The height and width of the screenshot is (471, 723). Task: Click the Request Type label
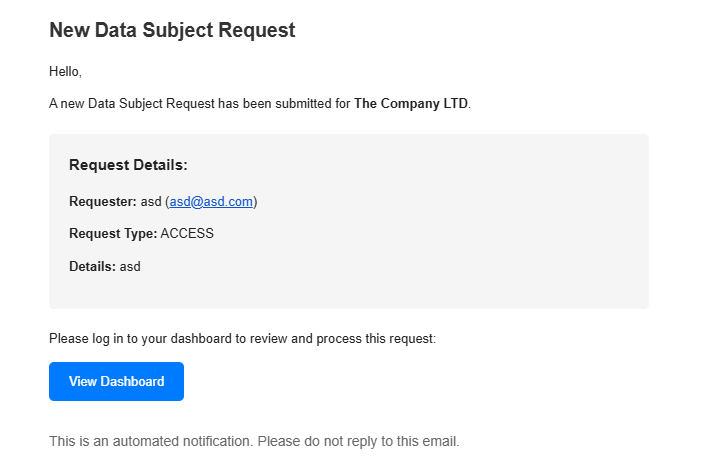click(113, 233)
